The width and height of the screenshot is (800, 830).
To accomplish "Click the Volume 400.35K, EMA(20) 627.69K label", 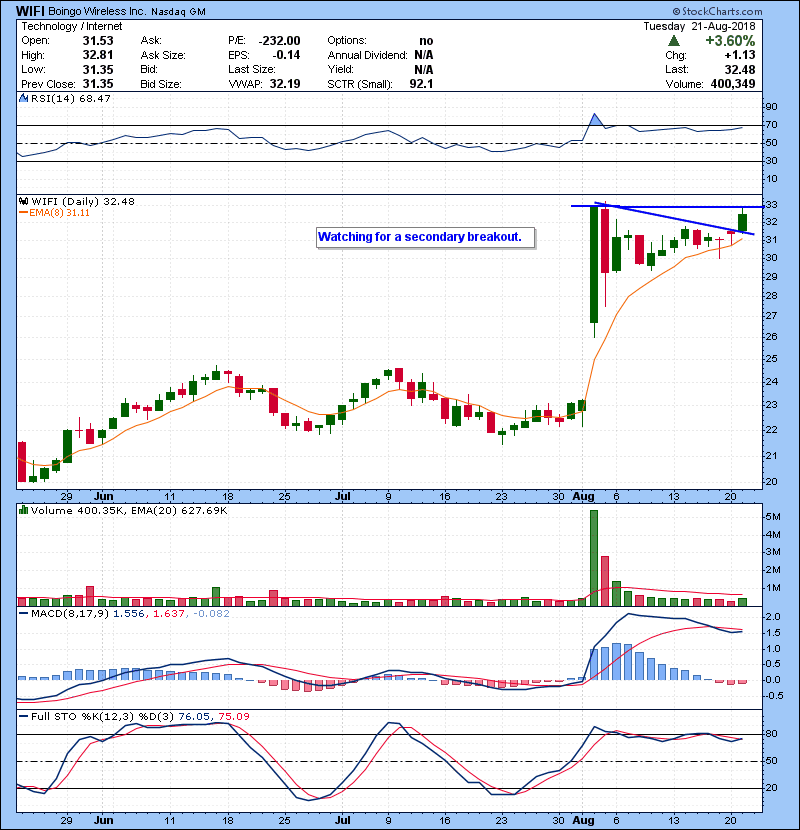I will click(129, 510).
